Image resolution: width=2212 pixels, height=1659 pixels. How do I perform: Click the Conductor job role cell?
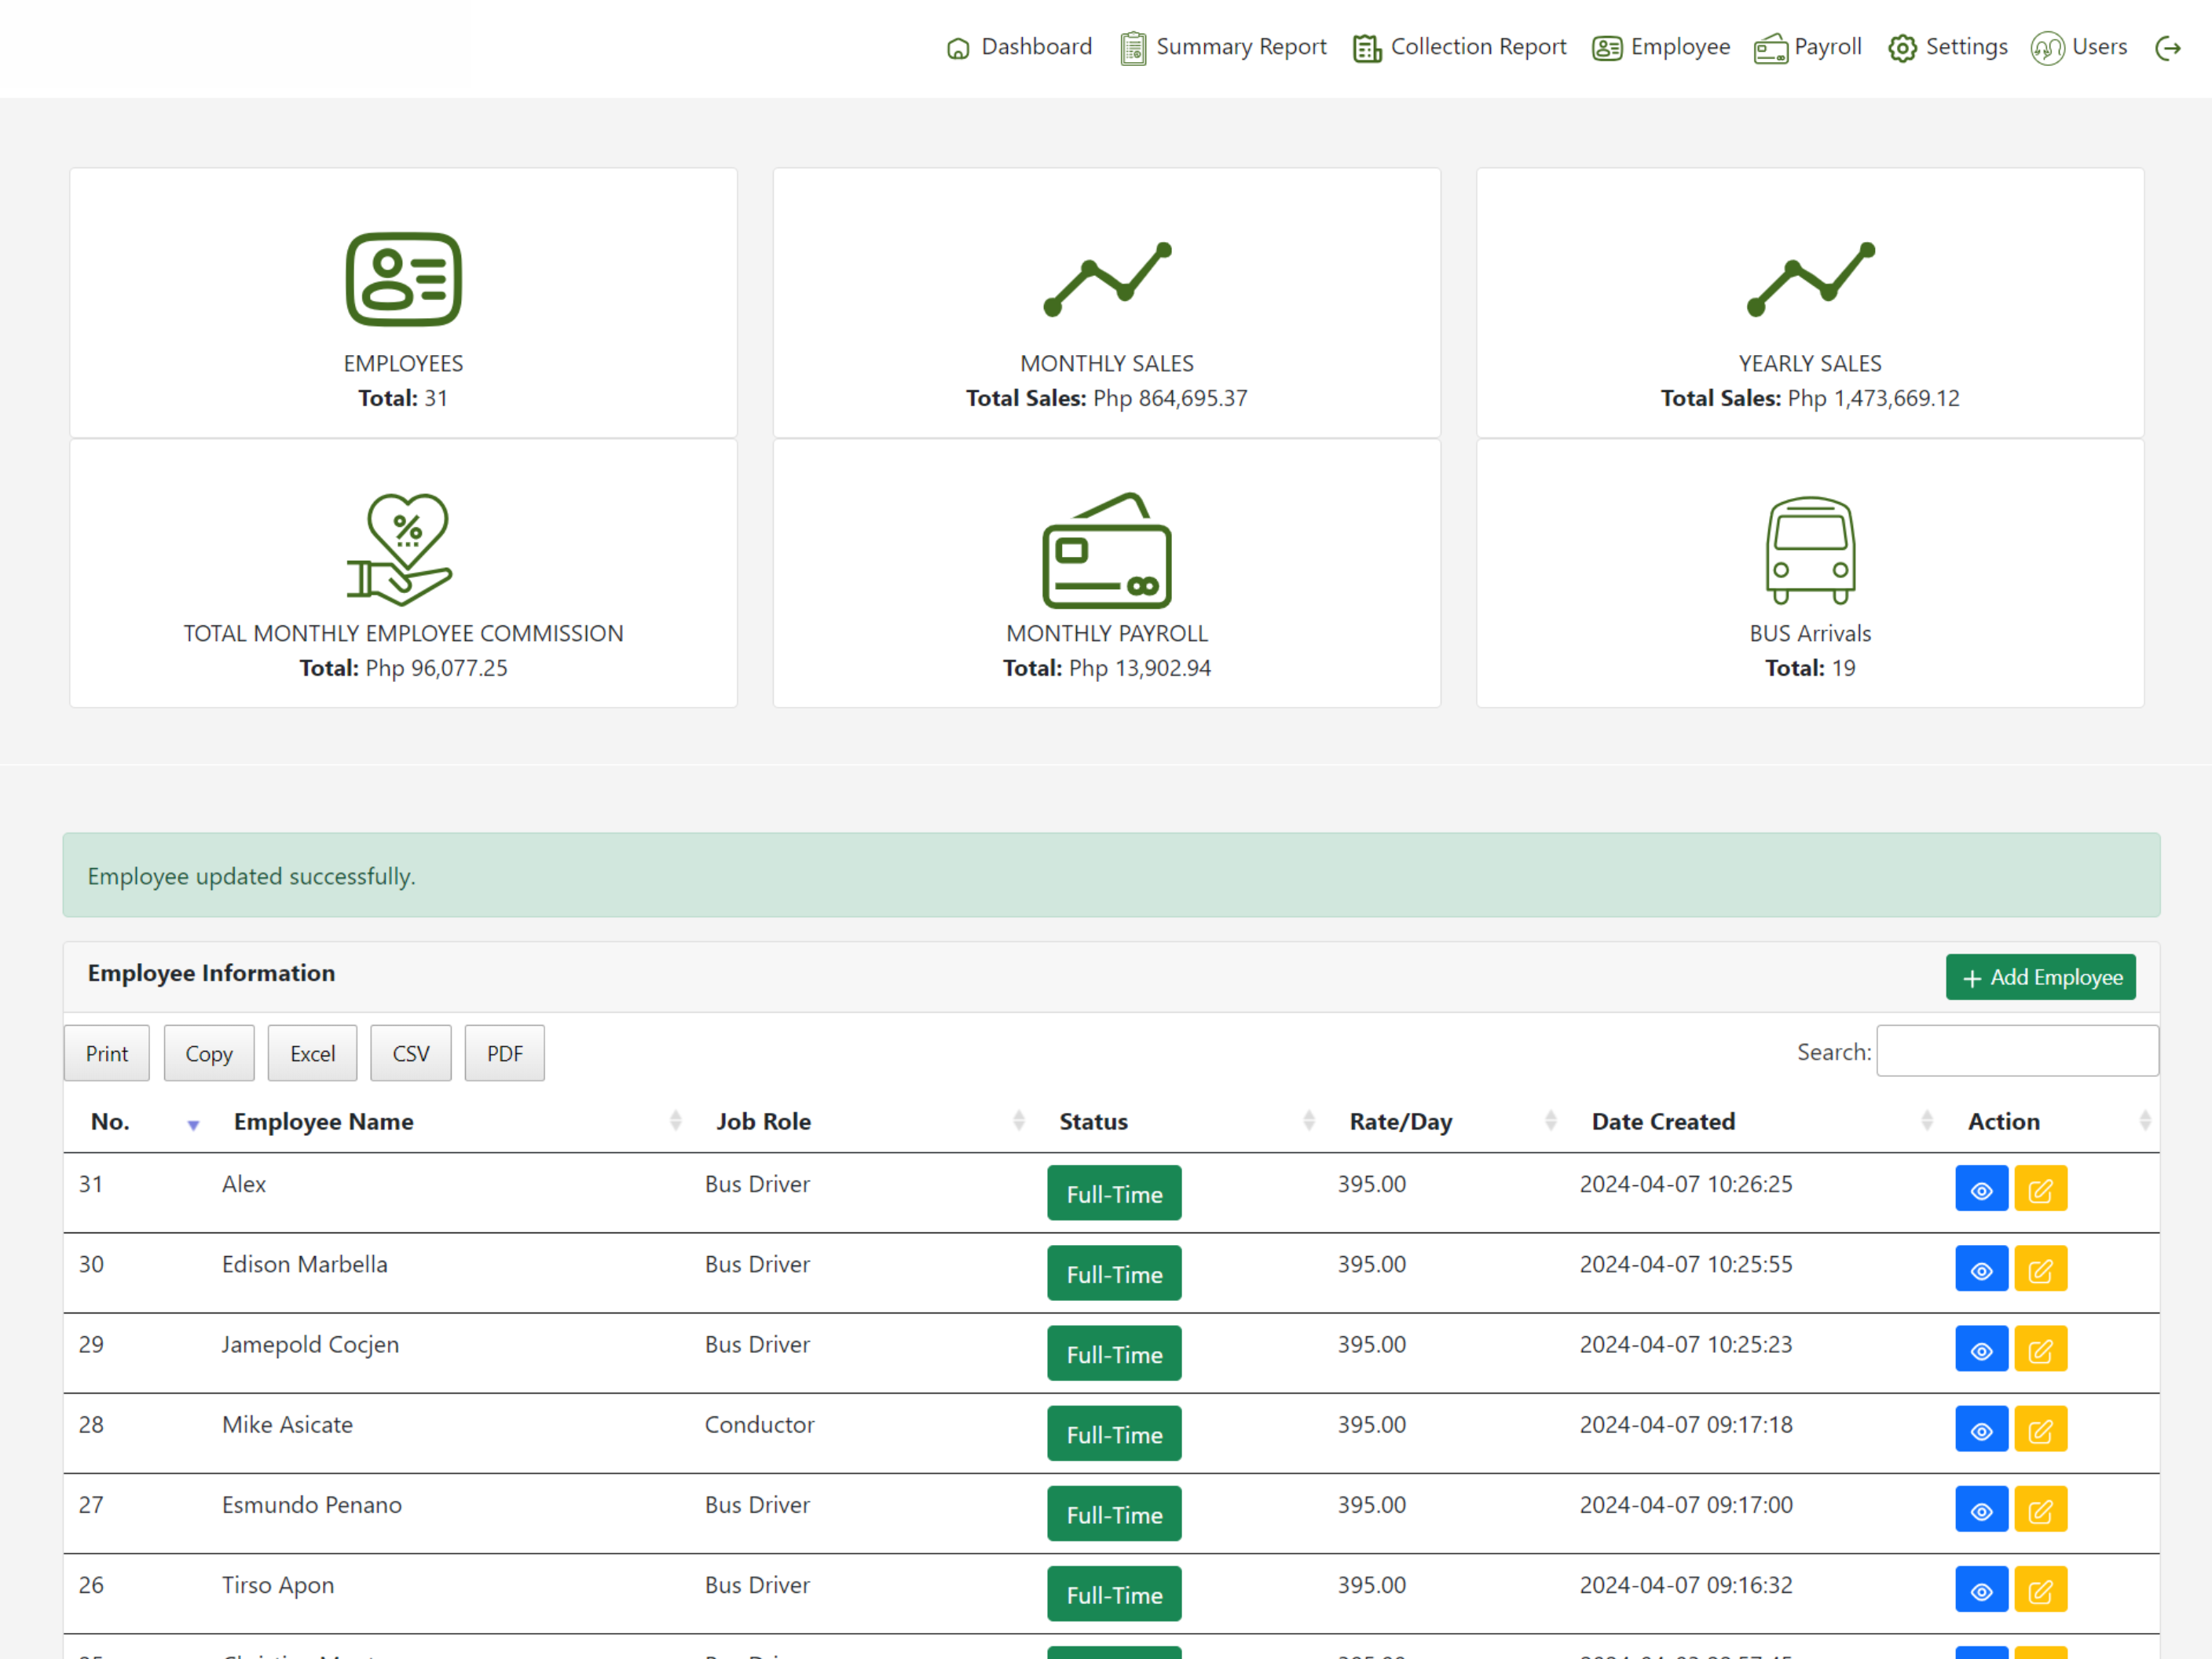coord(759,1424)
